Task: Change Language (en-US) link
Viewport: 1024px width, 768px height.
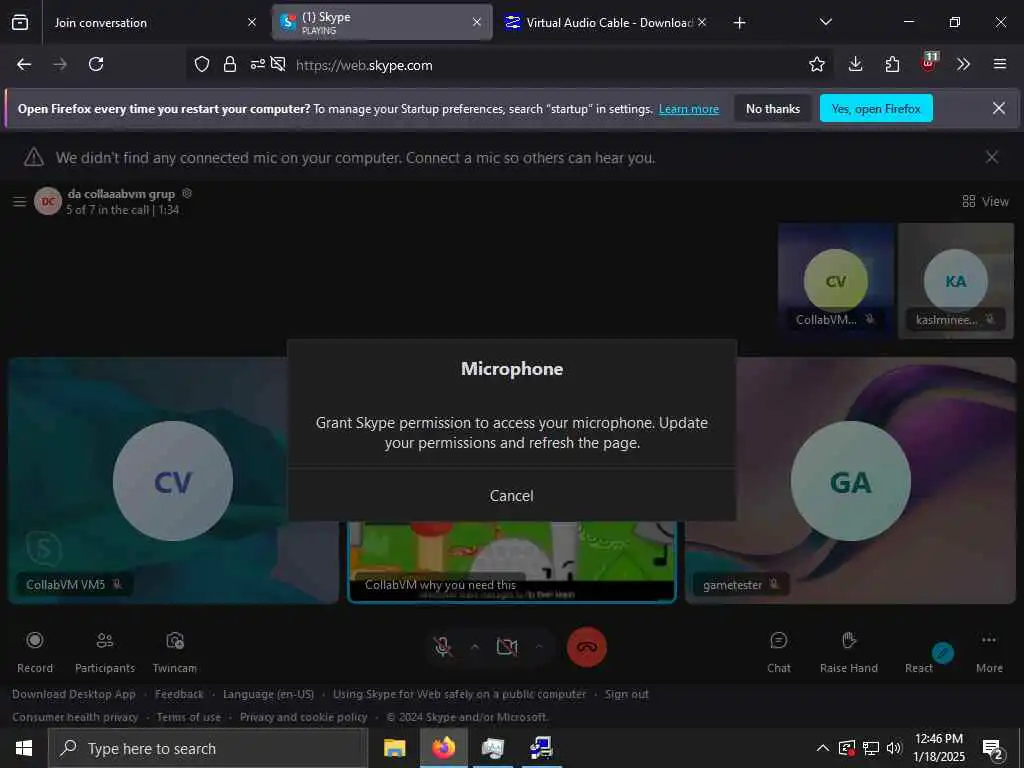Action: tap(268, 694)
